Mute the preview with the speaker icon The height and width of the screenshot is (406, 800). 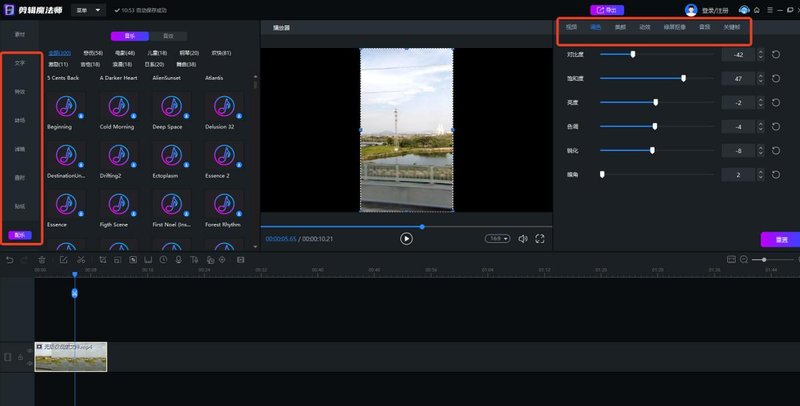522,239
